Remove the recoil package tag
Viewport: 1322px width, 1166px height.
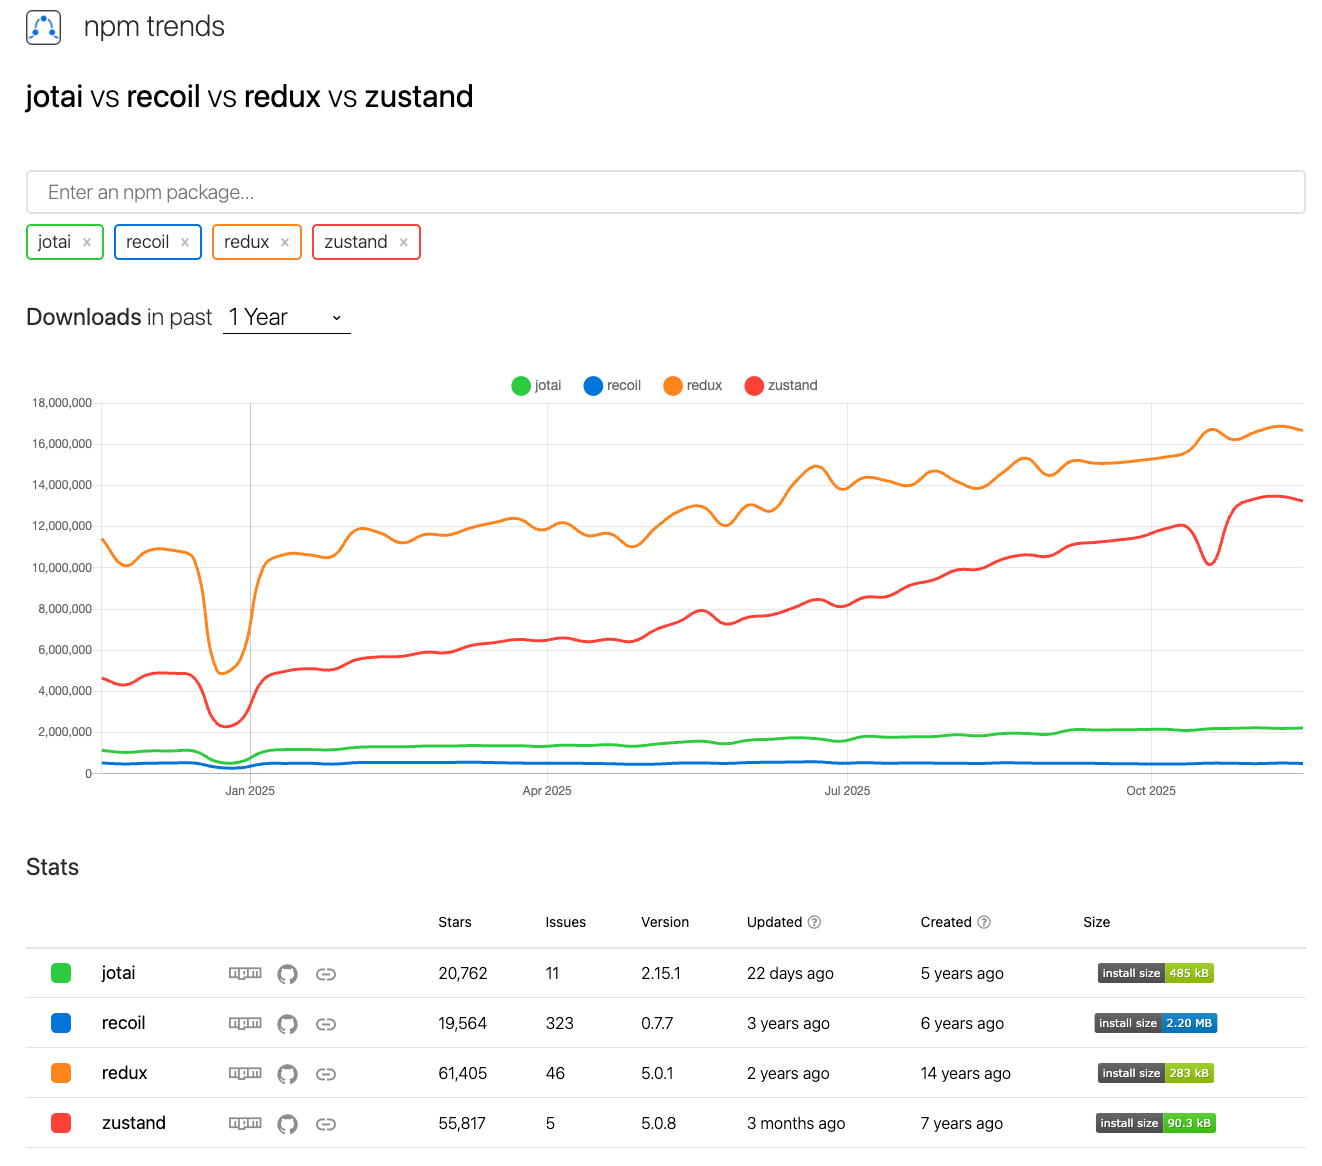click(185, 242)
